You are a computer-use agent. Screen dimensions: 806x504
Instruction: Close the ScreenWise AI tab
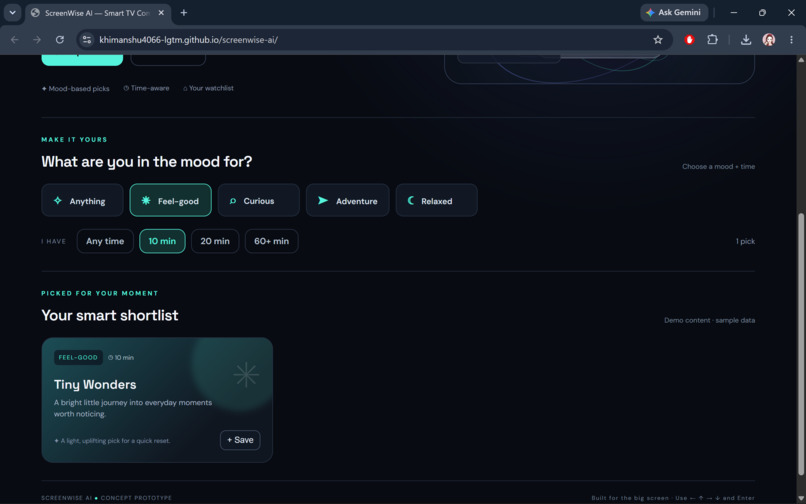point(161,13)
